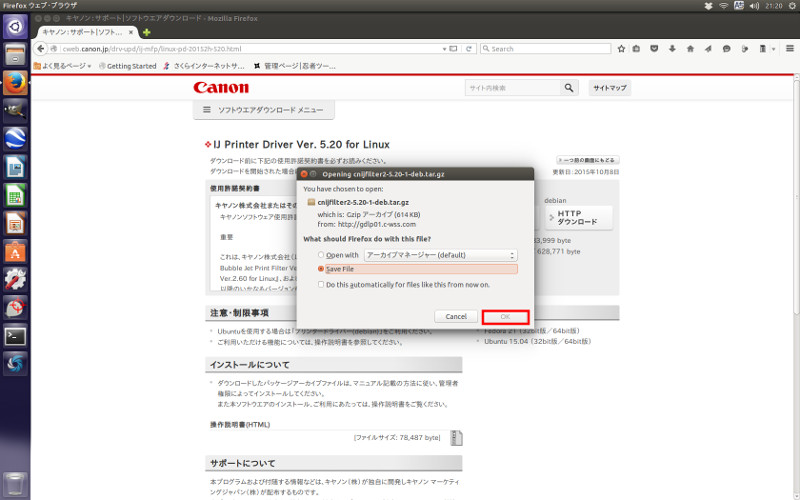The image size is (800, 500).
Task: Go back with the Firefox back arrow
Action: pyautogui.click(x=40, y=48)
